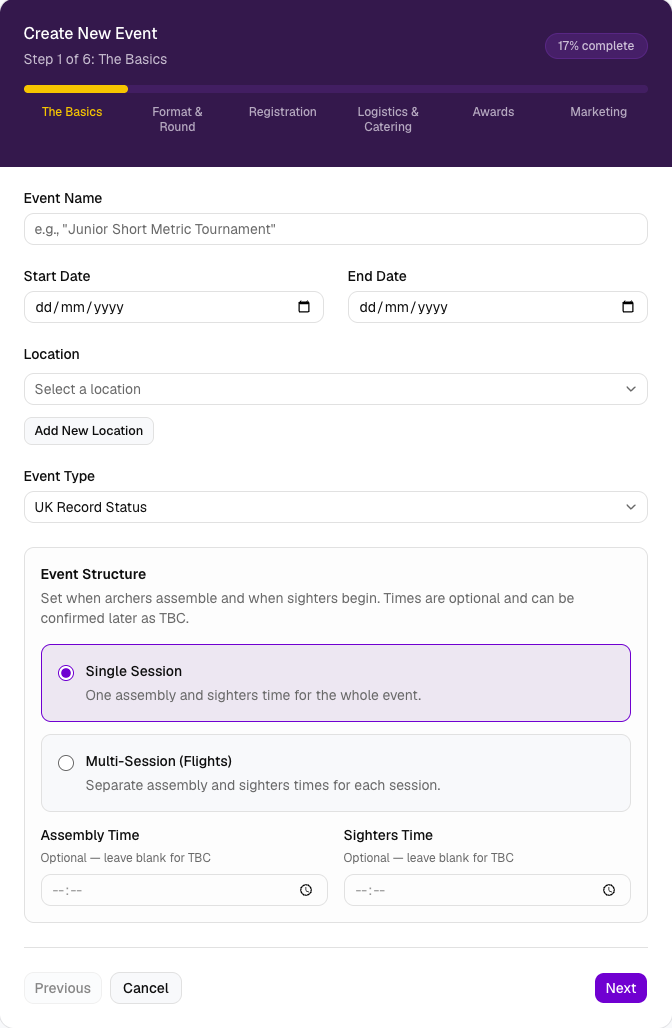Image resolution: width=672 pixels, height=1028 pixels.
Task: Focus the Sighters Time input field
Action: point(487,890)
